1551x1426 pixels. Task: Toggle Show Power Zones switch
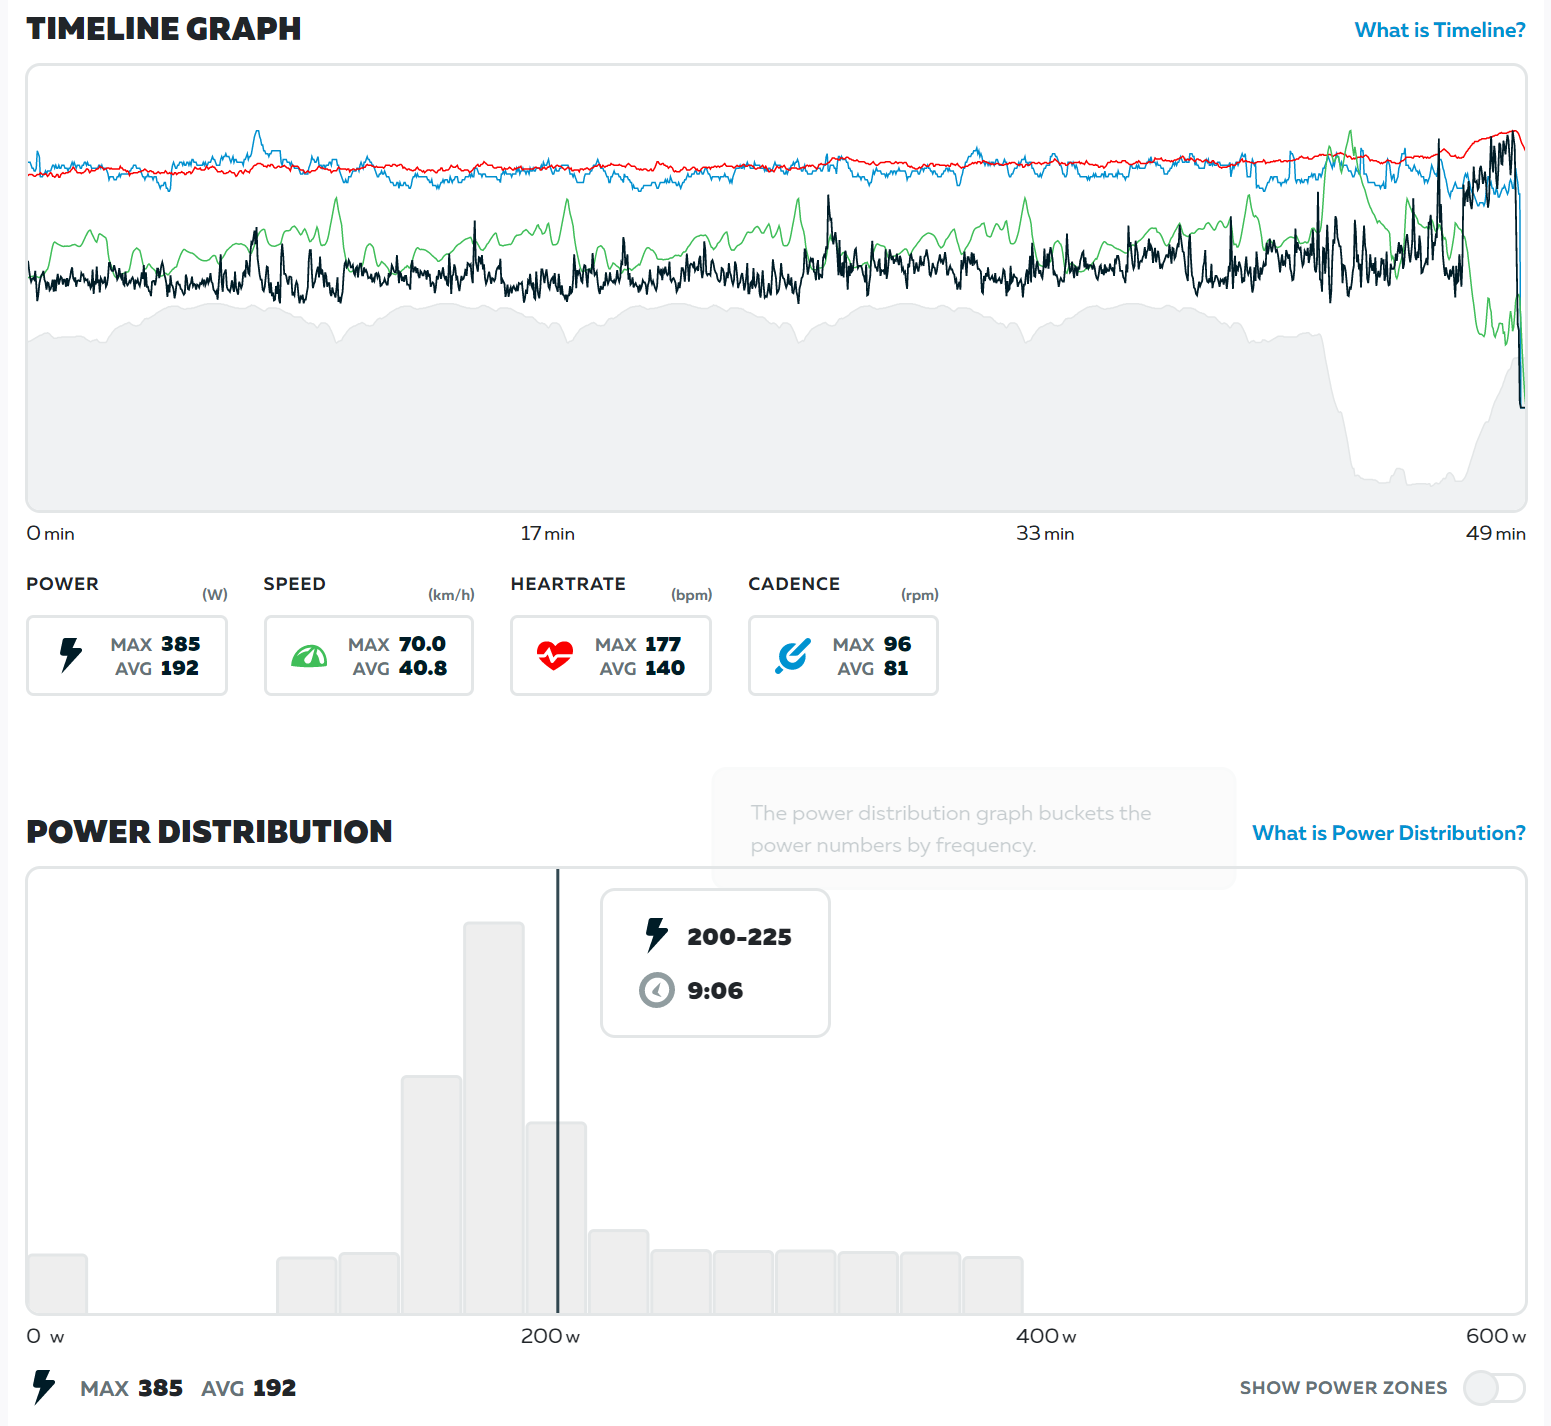coord(1493,1387)
